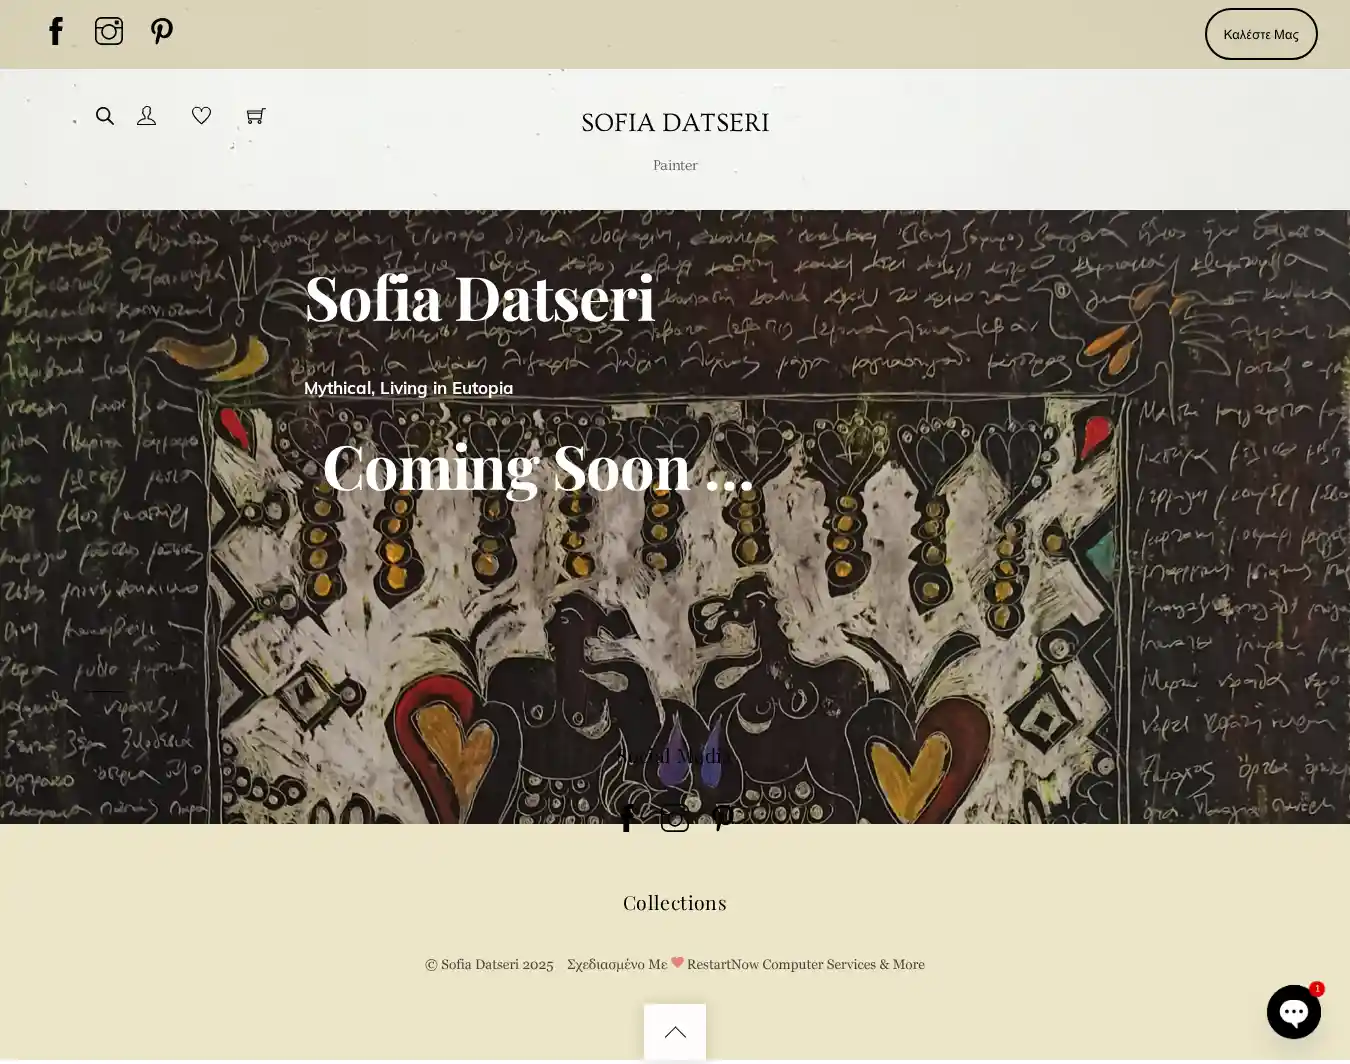Image resolution: width=1350 pixels, height=1064 pixels.
Task: Open the Instagram icon in top bar
Action: click(109, 31)
